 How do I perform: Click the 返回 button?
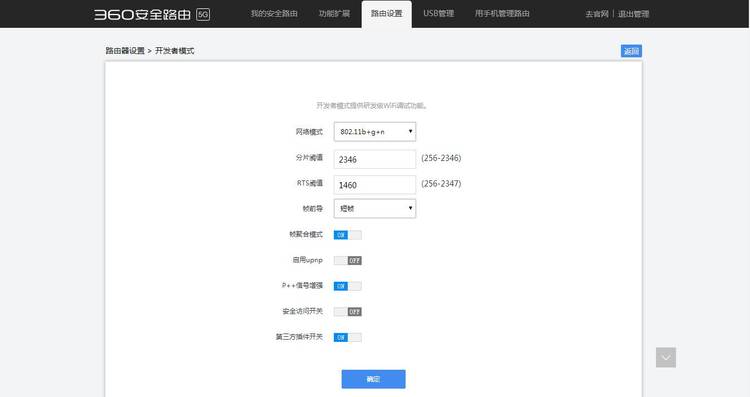click(631, 51)
